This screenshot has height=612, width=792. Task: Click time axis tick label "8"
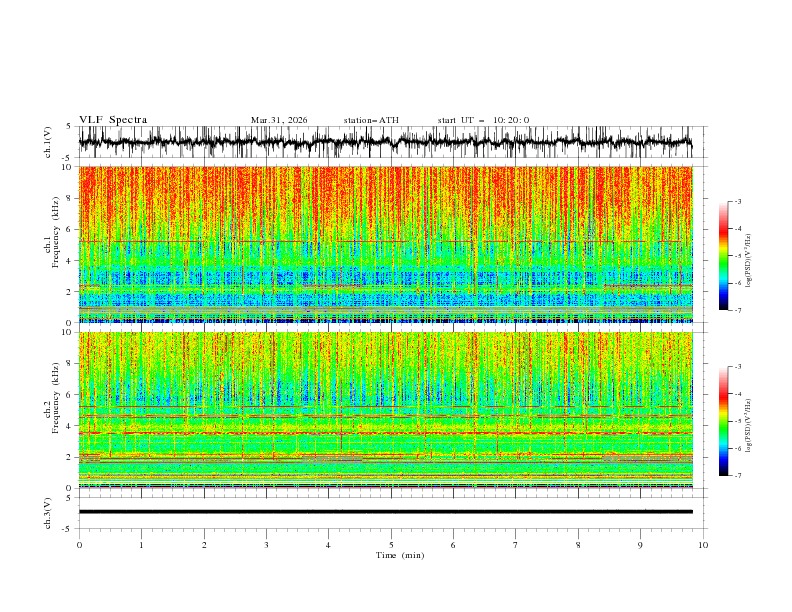click(578, 545)
